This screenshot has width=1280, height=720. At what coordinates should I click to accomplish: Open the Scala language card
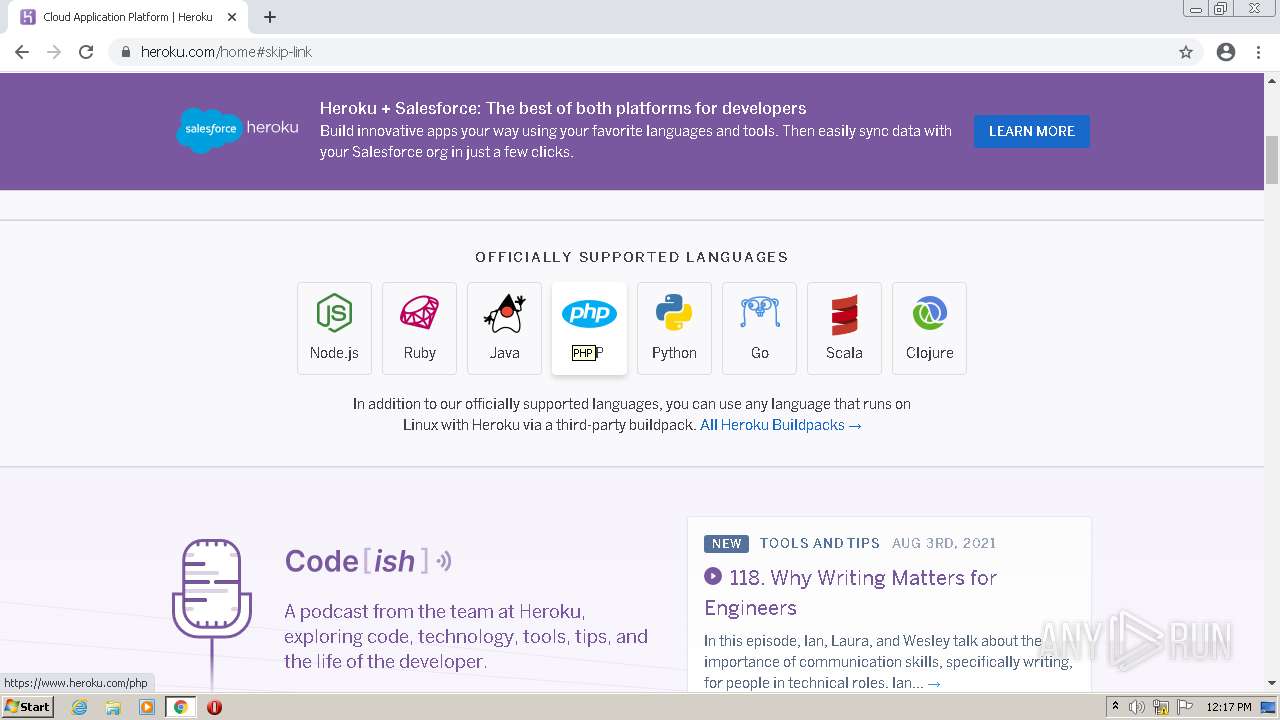coord(844,328)
